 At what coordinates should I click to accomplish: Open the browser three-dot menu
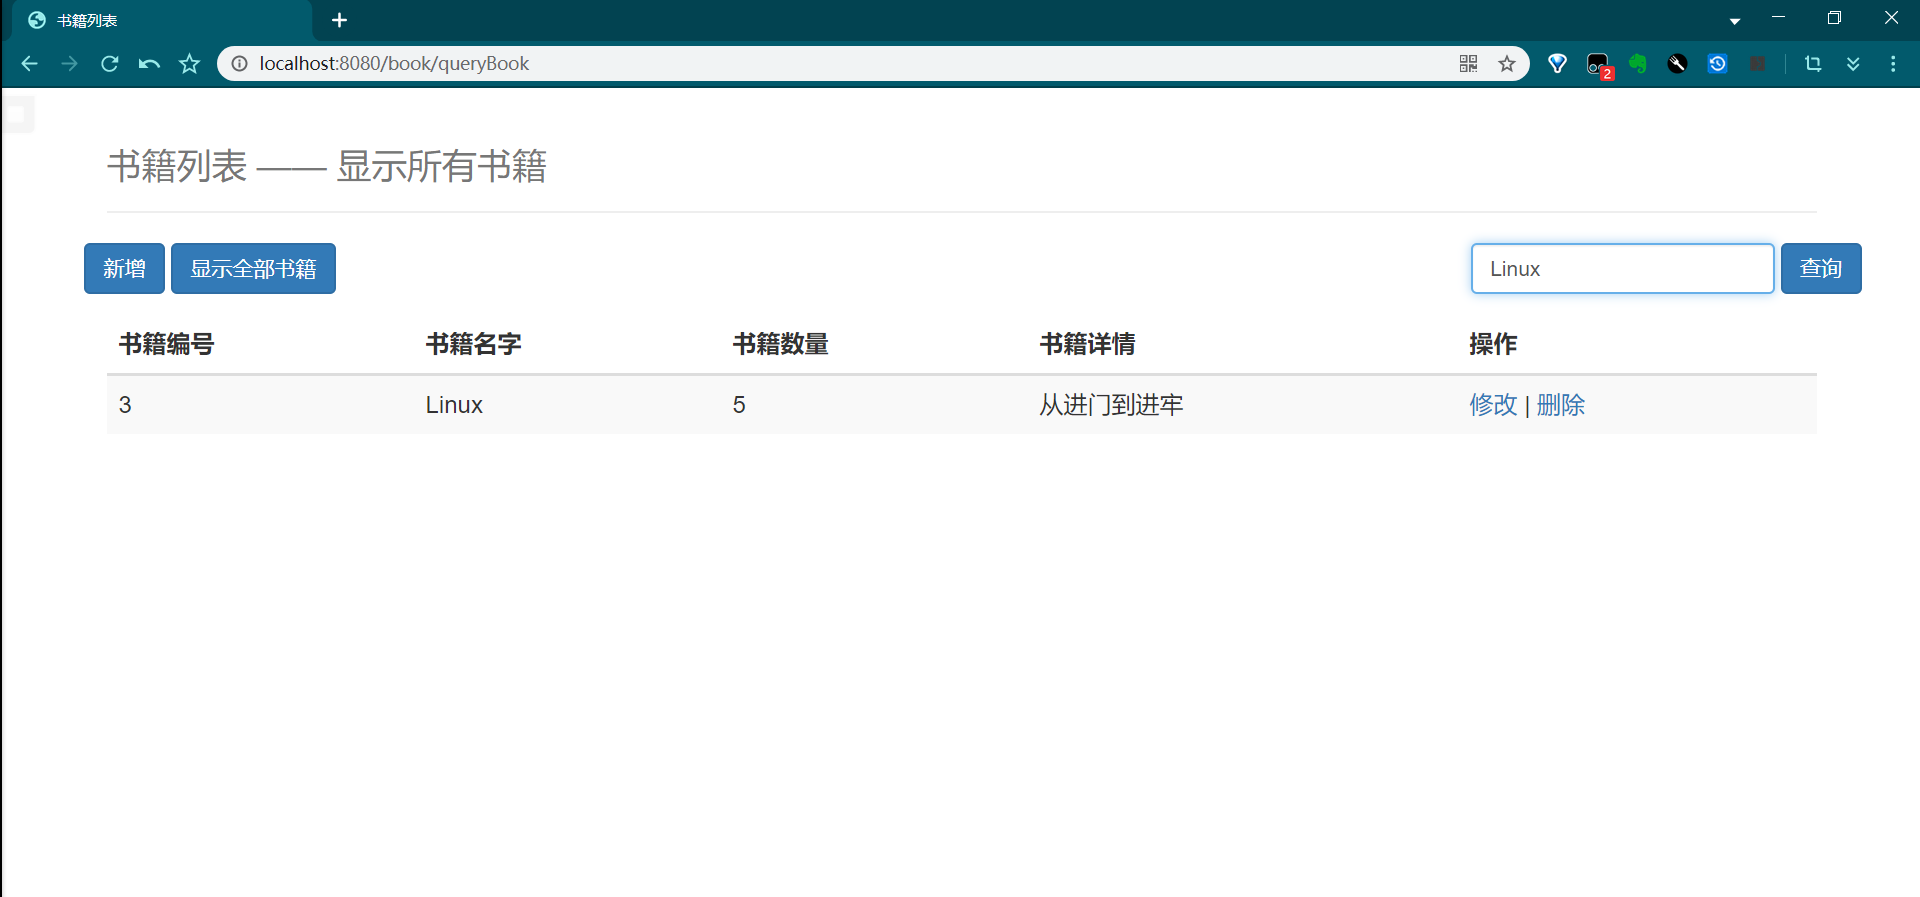click(1893, 64)
